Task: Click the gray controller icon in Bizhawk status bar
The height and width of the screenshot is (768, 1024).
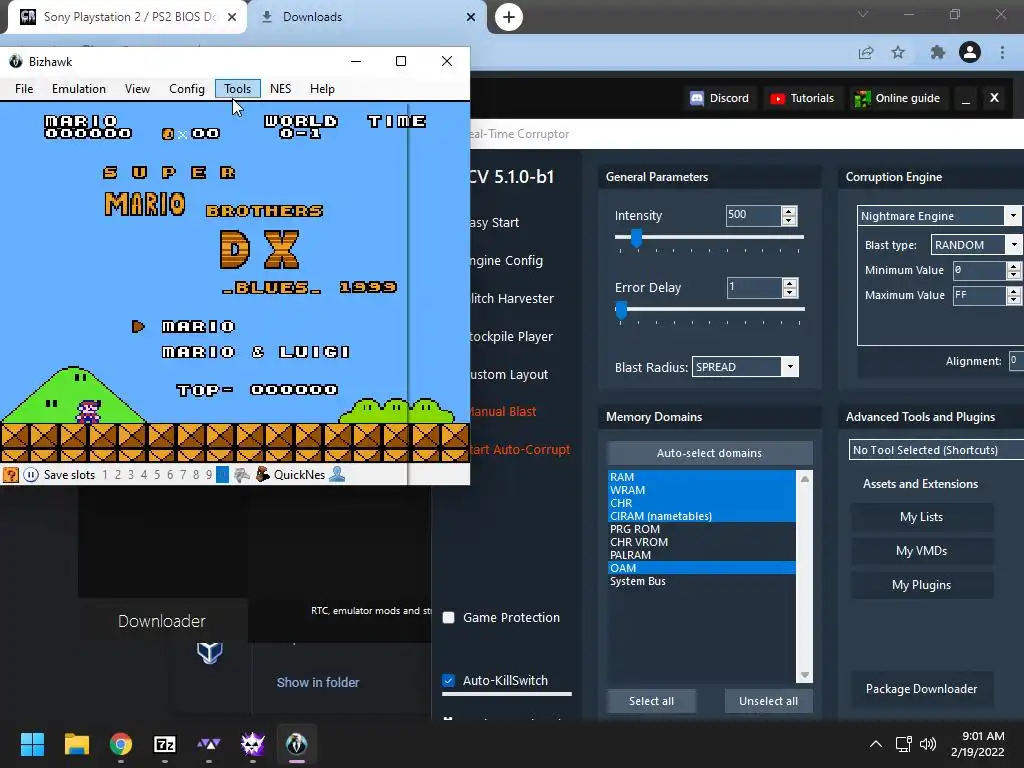Action: click(242, 475)
